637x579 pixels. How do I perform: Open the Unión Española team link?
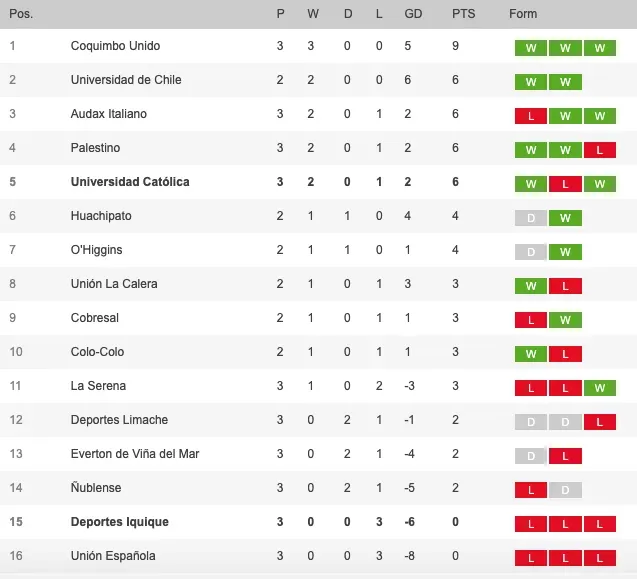(113, 556)
